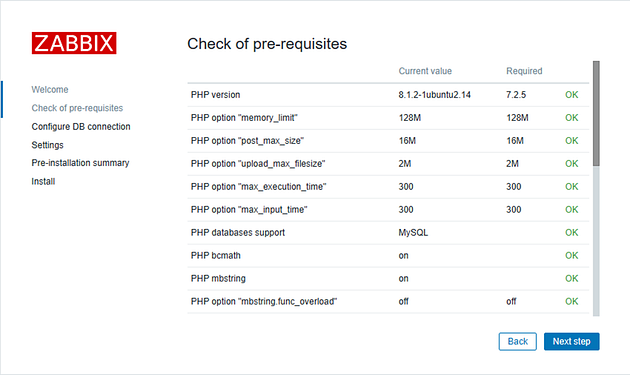This screenshot has height=375, width=630.
Task: Click the Check of pre-requisites heading
Action: point(267,44)
